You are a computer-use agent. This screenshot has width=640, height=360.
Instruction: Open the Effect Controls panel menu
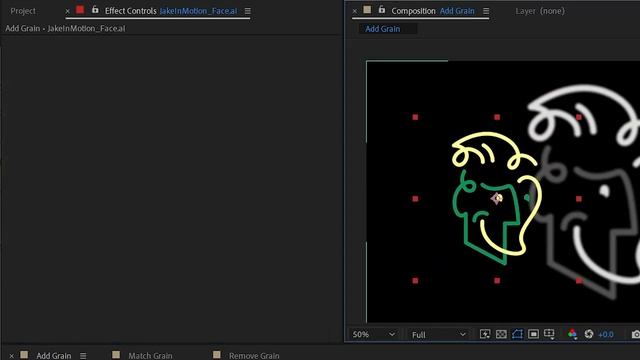point(247,11)
